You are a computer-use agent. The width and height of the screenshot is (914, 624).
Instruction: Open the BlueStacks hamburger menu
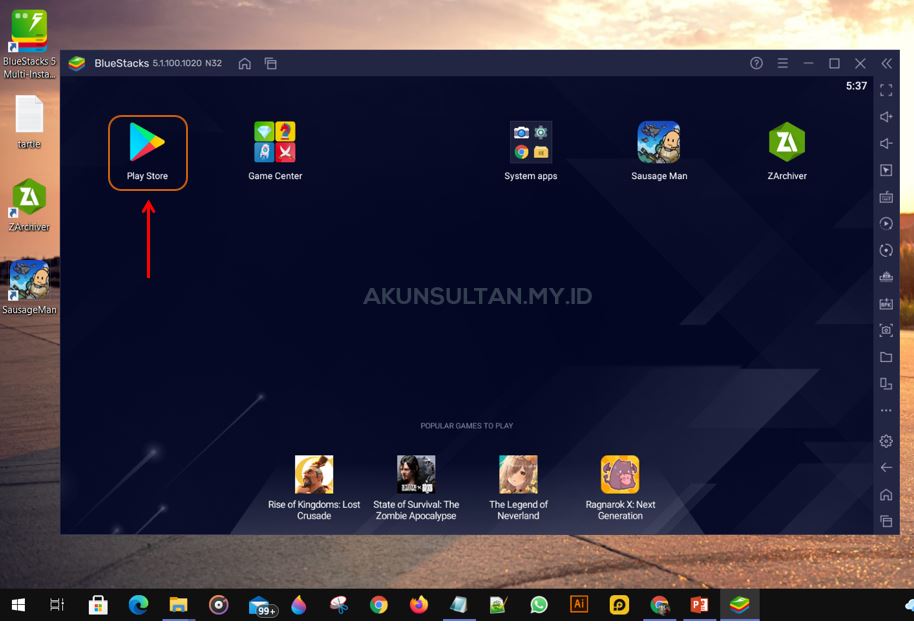(x=782, y=64)
